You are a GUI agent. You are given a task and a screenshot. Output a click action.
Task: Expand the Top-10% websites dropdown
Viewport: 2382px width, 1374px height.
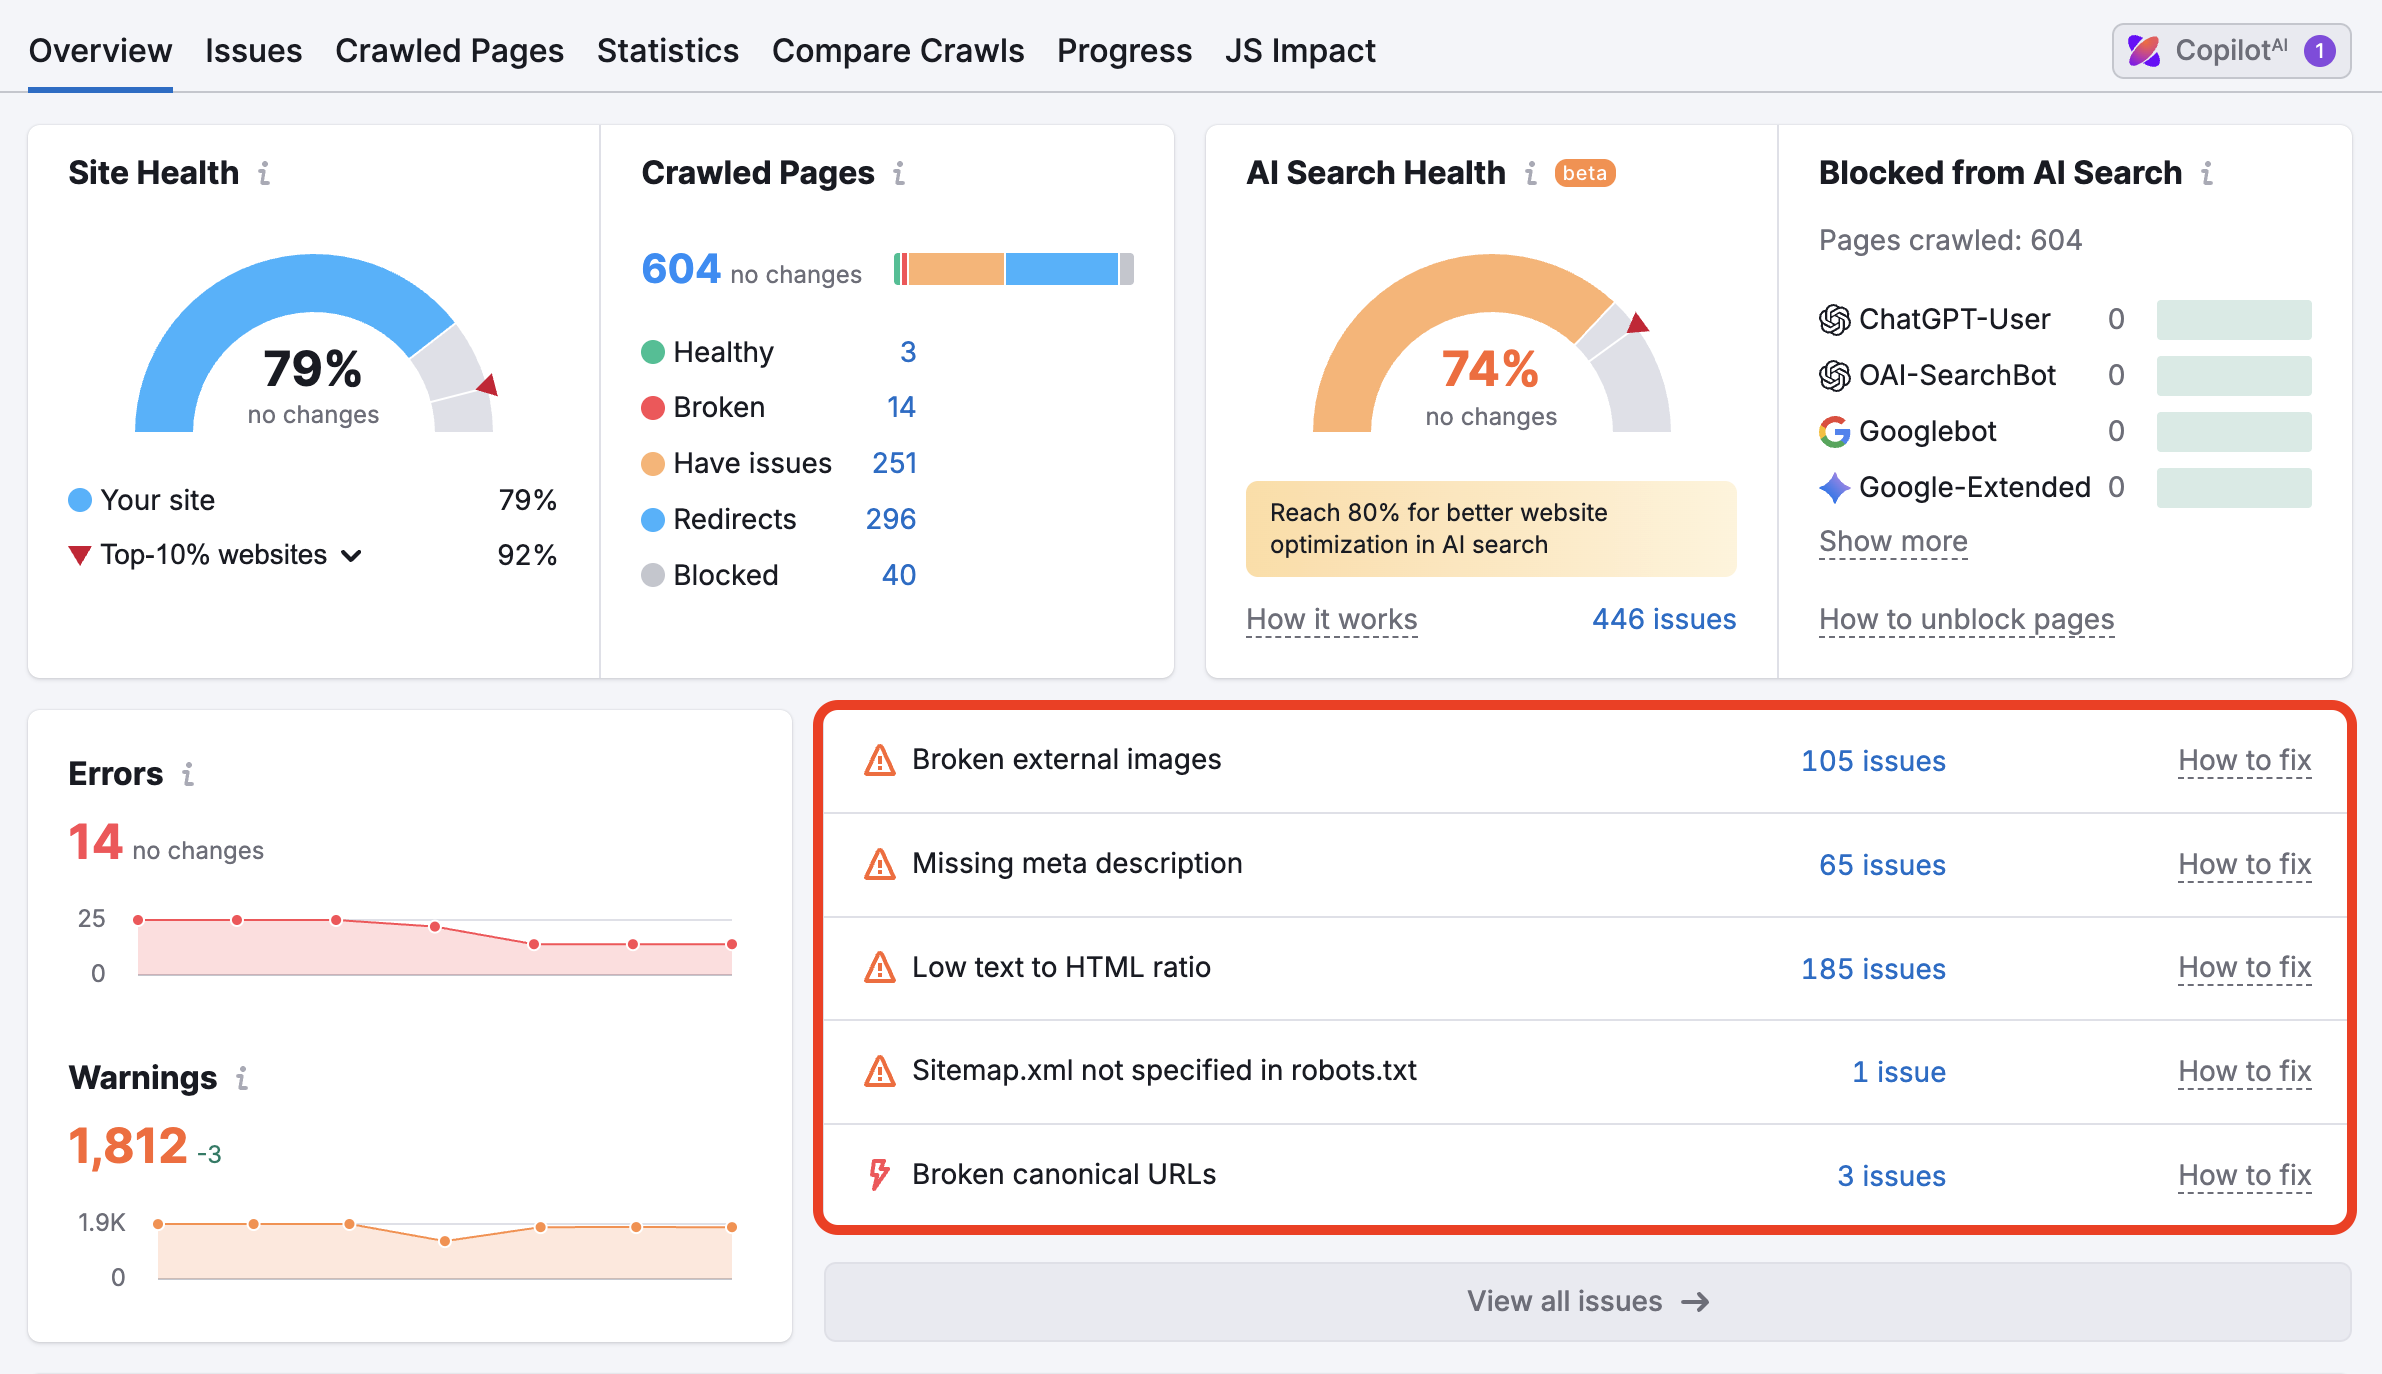[351, 556]
